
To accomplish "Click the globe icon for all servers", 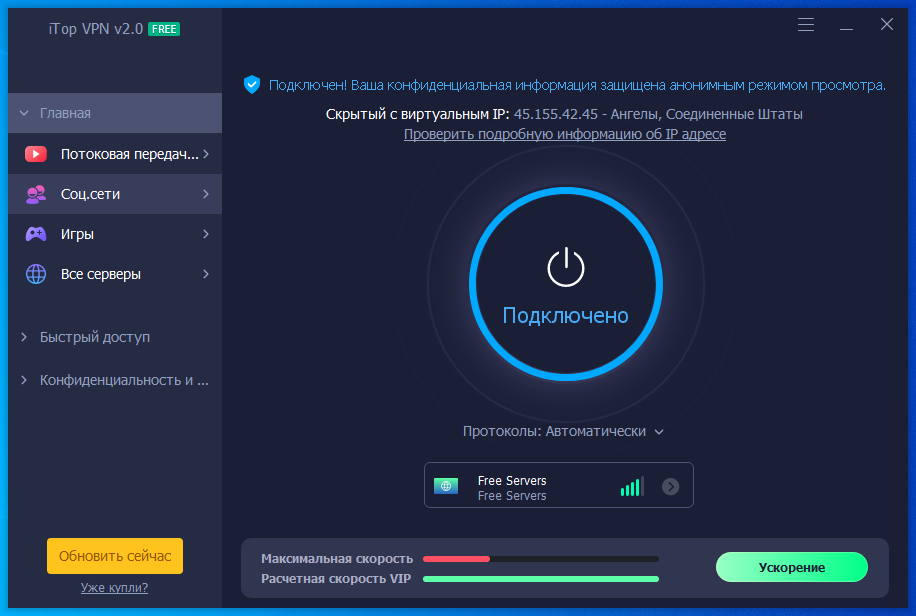I will tap(36, 274).
